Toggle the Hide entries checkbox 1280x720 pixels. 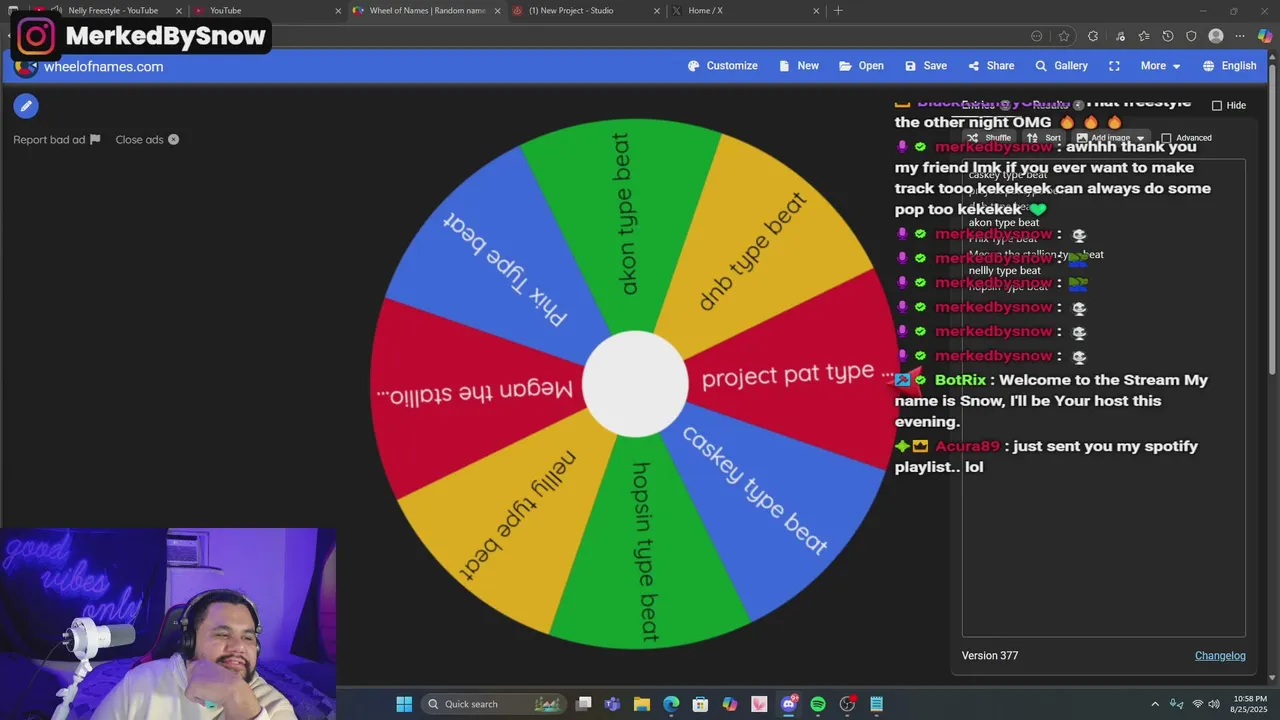(x=1217, y=105)
